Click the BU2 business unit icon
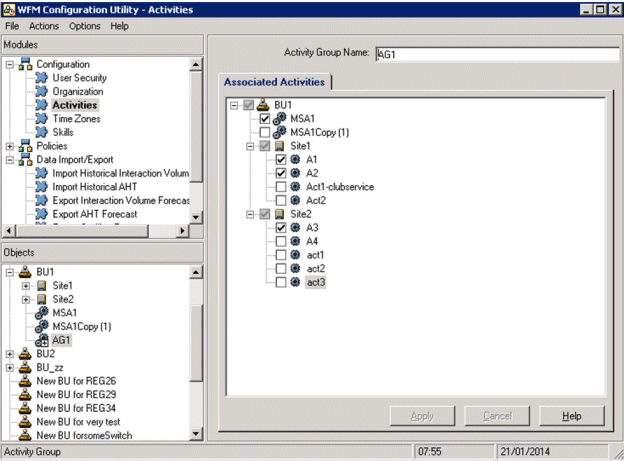 click(x=26, y=354)
